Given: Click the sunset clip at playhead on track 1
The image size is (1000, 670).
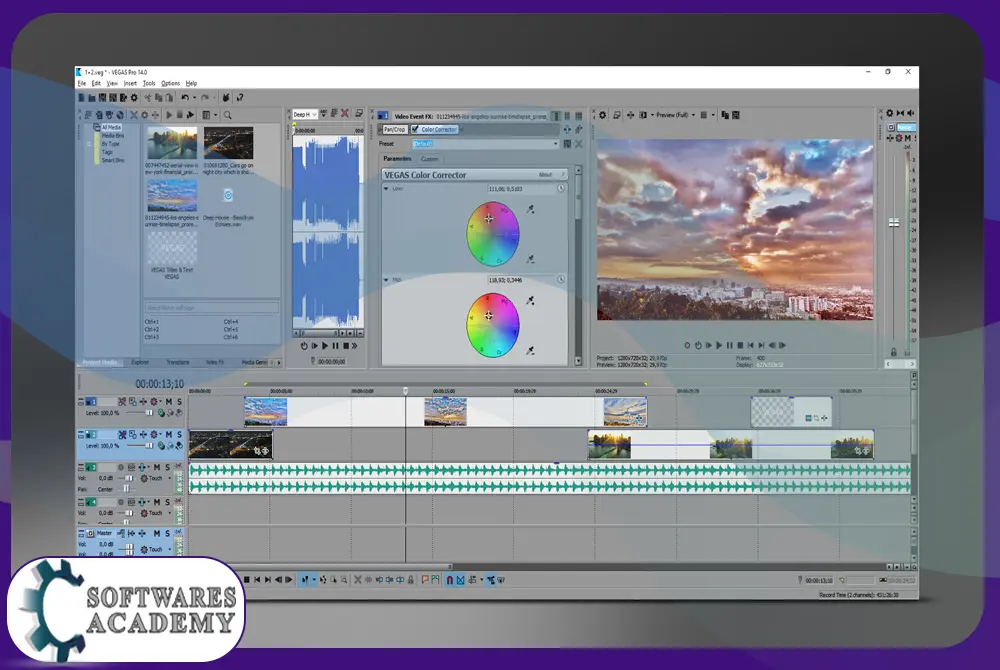Looking at the screenshot, I should tap(445, 412).
